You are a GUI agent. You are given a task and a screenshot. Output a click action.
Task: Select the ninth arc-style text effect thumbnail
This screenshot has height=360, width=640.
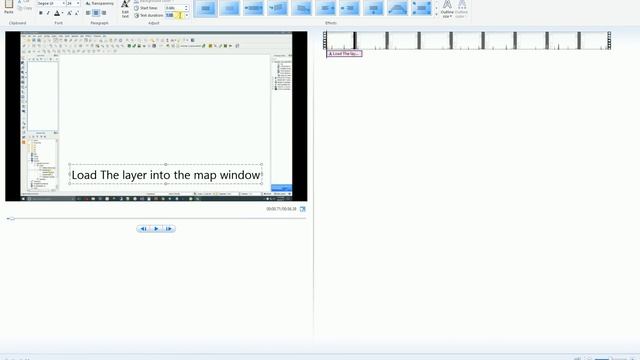(398, 8)
